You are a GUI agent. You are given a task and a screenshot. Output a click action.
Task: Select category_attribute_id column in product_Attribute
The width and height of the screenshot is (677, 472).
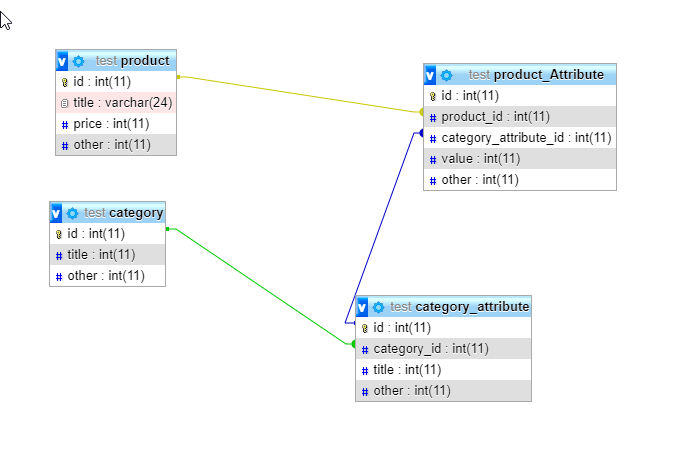tap(526, 138)
